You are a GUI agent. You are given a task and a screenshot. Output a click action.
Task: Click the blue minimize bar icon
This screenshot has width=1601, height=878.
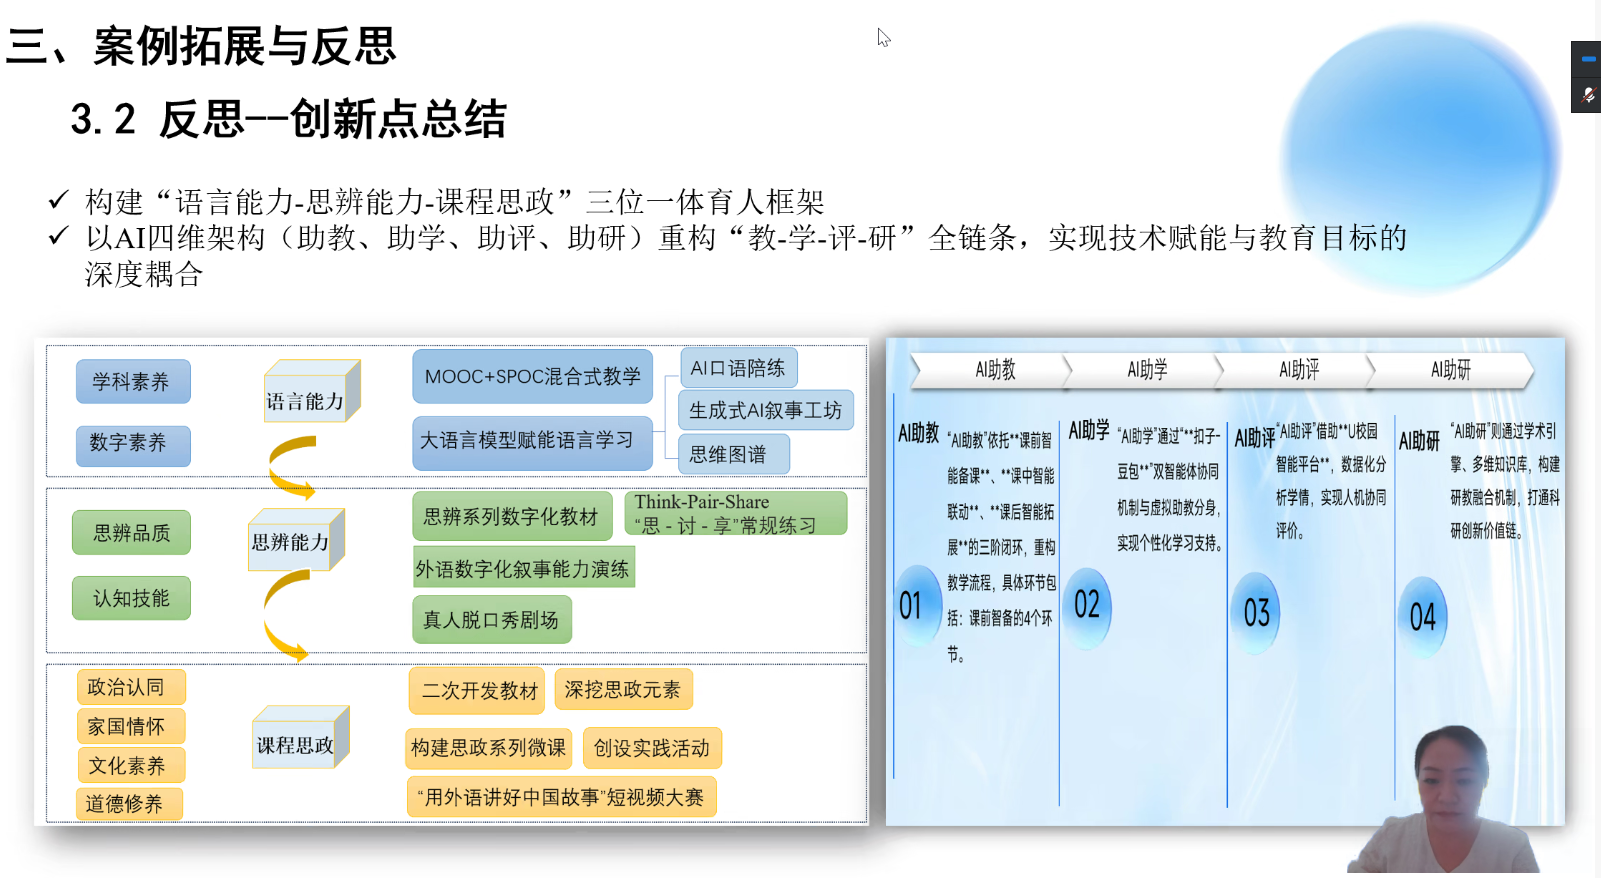(x=1587, y=59)
